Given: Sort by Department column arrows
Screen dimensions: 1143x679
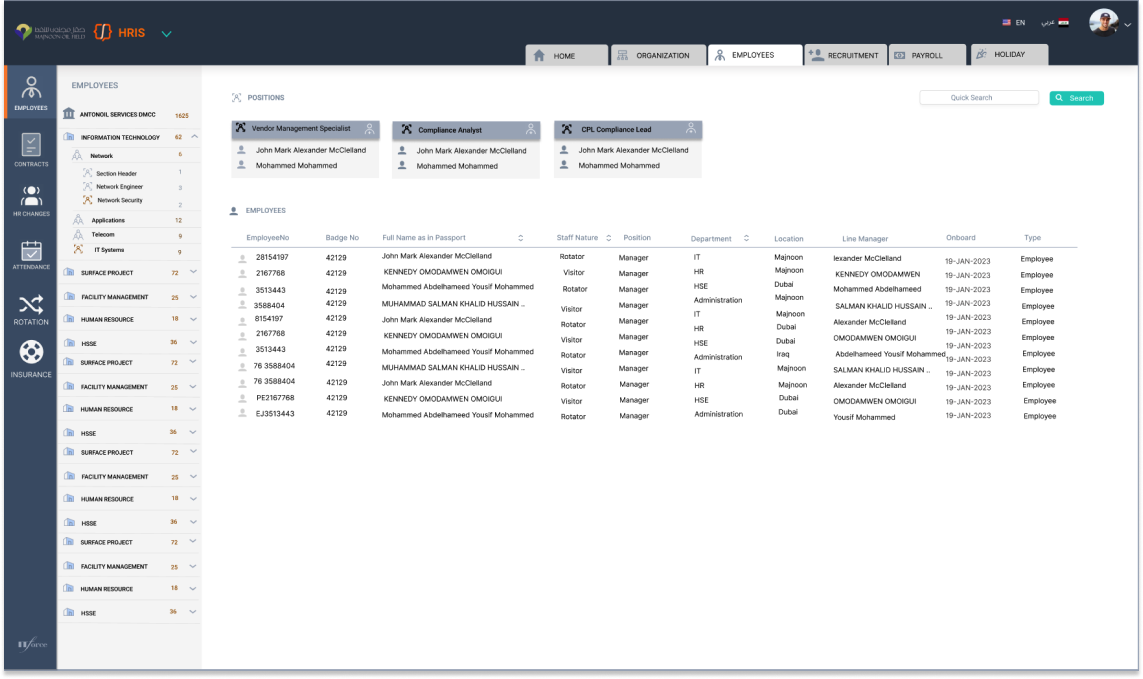Looking at the screenshot, I should [x=746, y=239].
